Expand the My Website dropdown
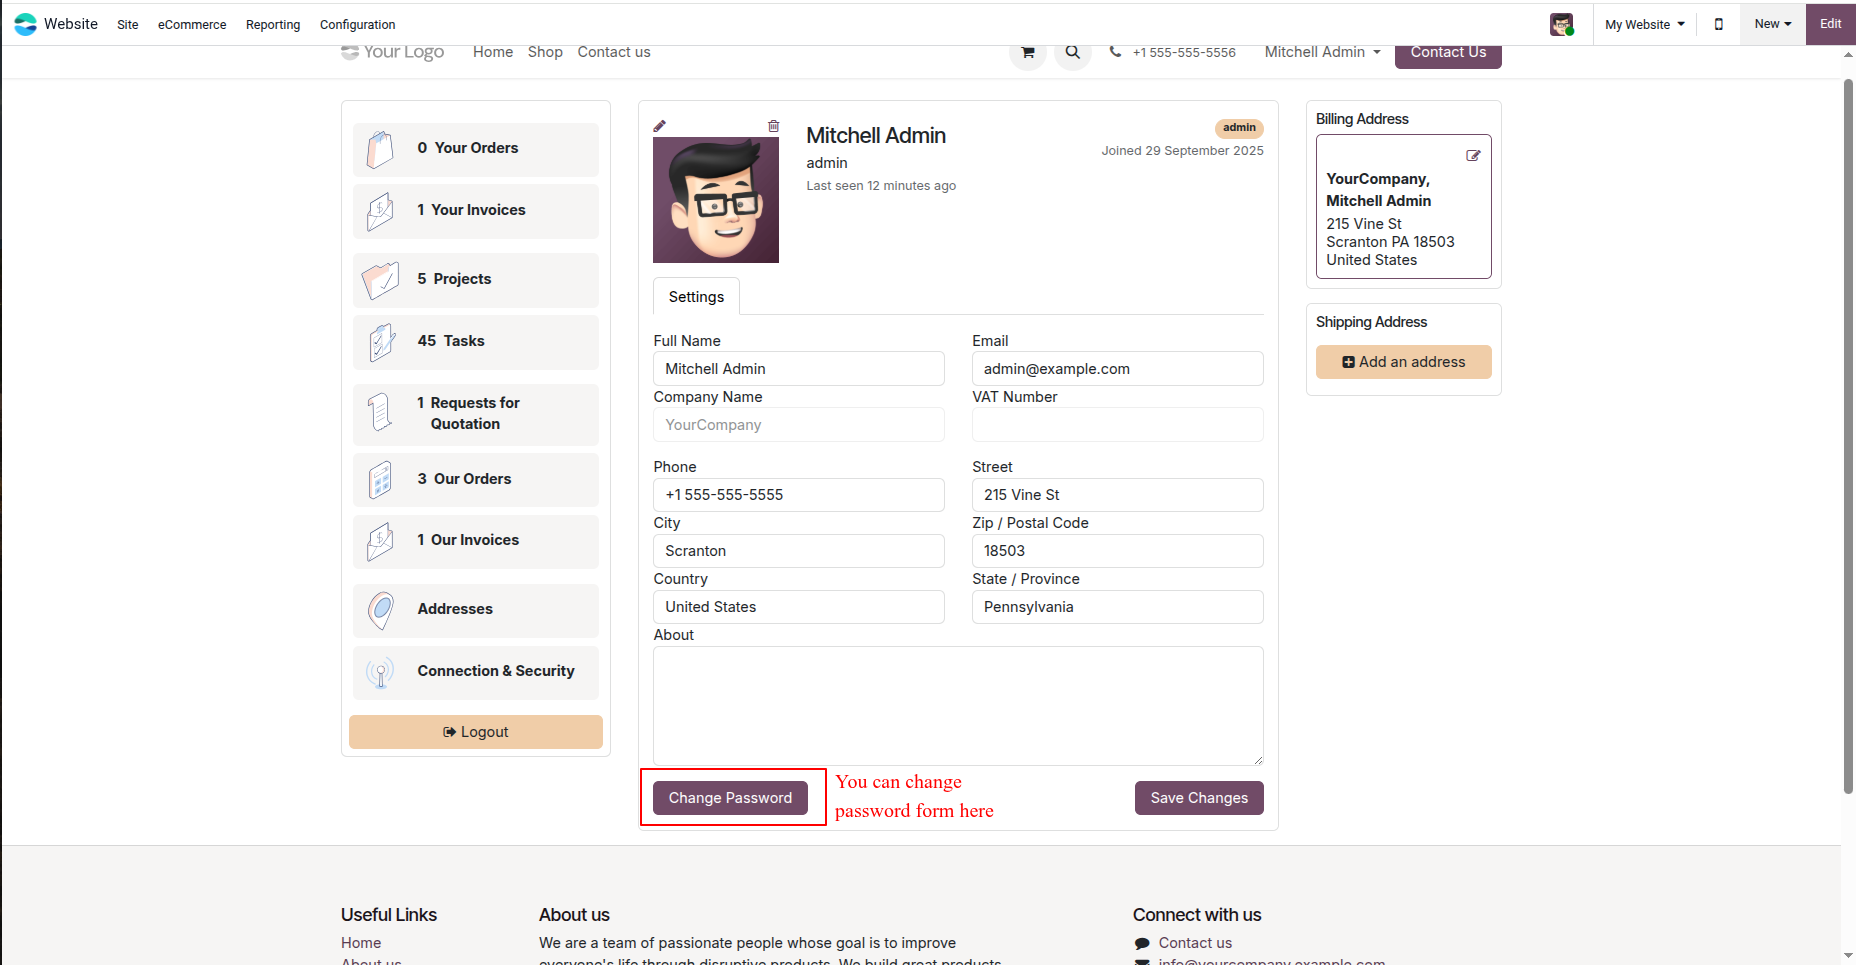Viewport: 1856px width, 965px height. click(1645, 24)
